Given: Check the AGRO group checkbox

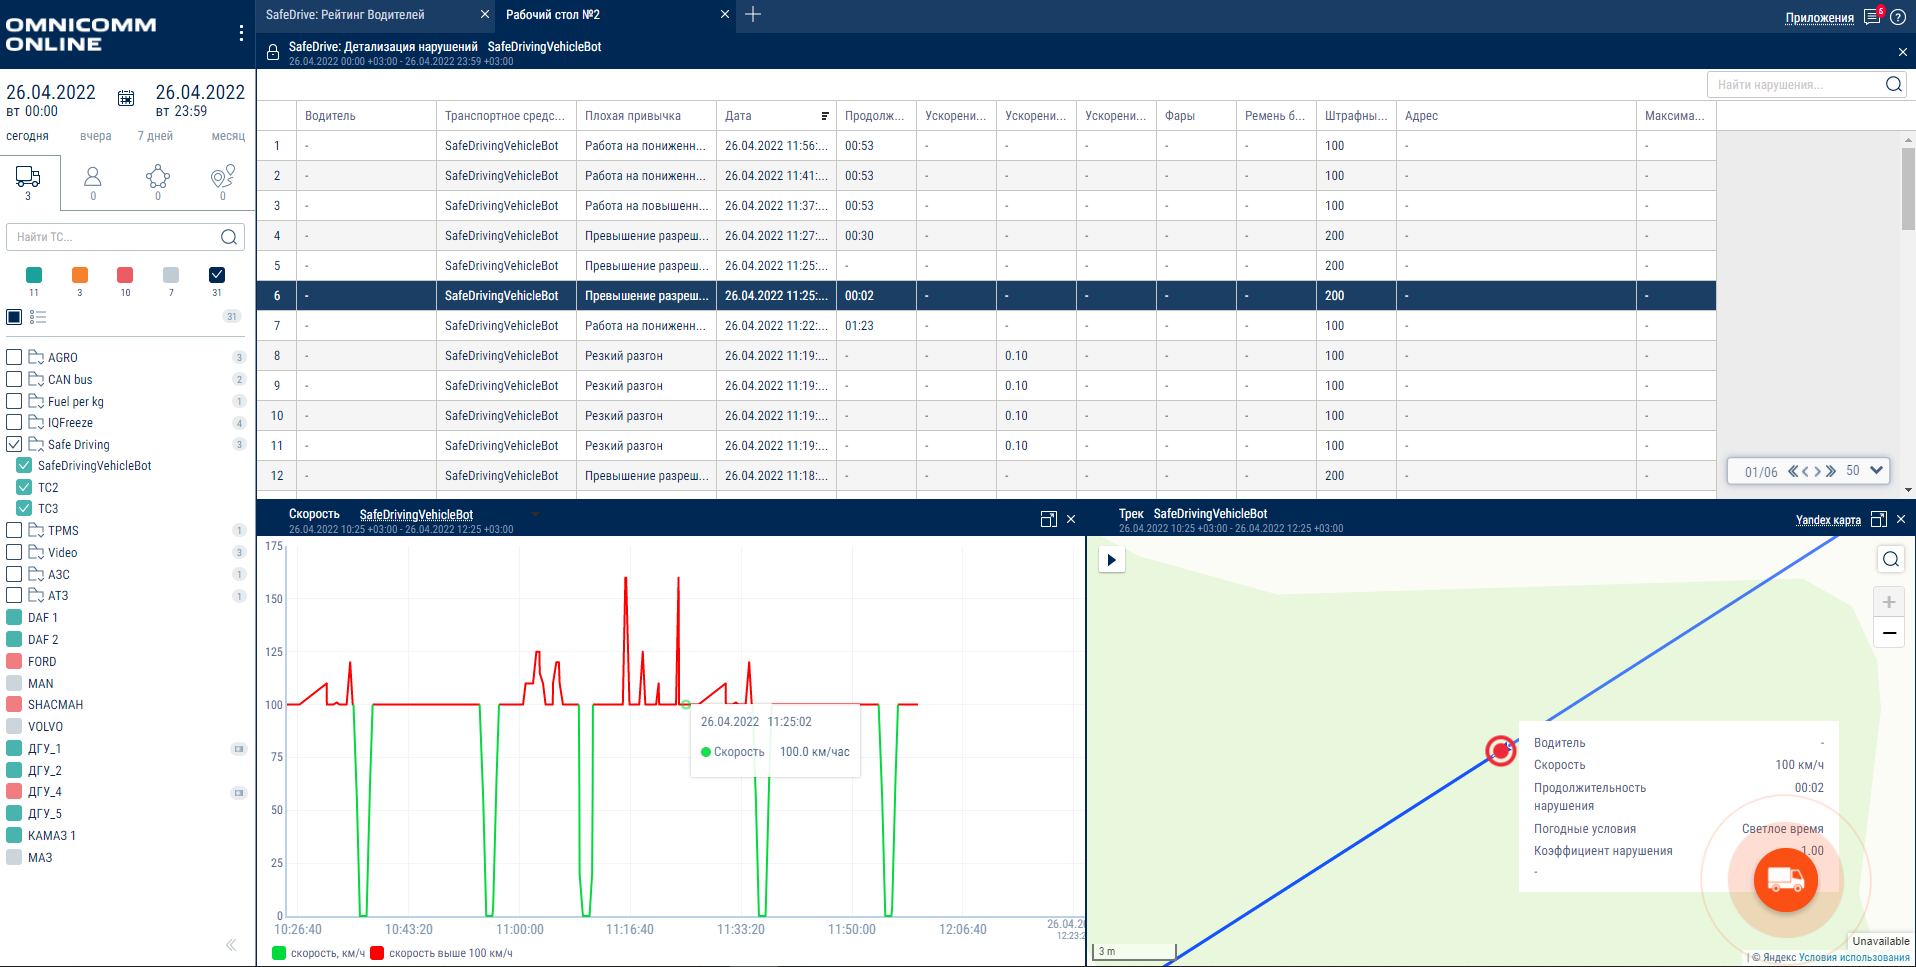Looking at the screenshot, I should click(14, 357).
